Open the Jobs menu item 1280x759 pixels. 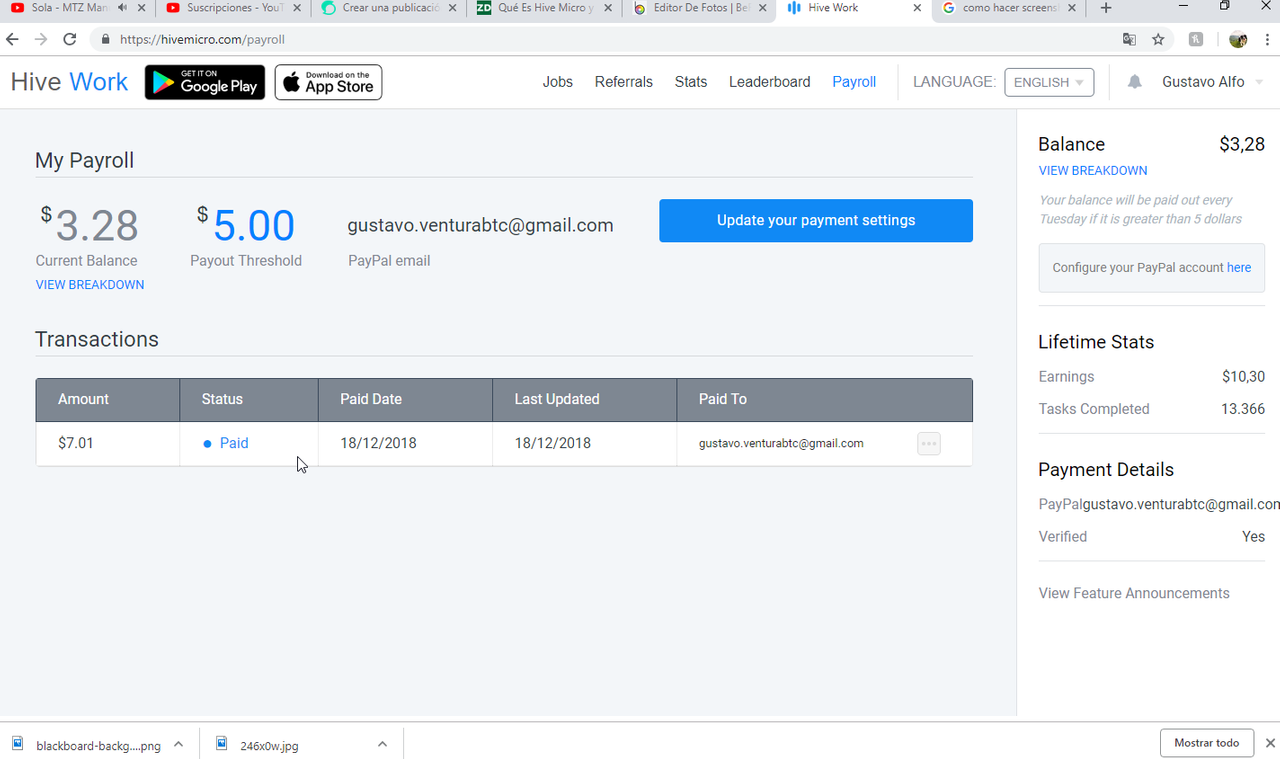(558, 82)
